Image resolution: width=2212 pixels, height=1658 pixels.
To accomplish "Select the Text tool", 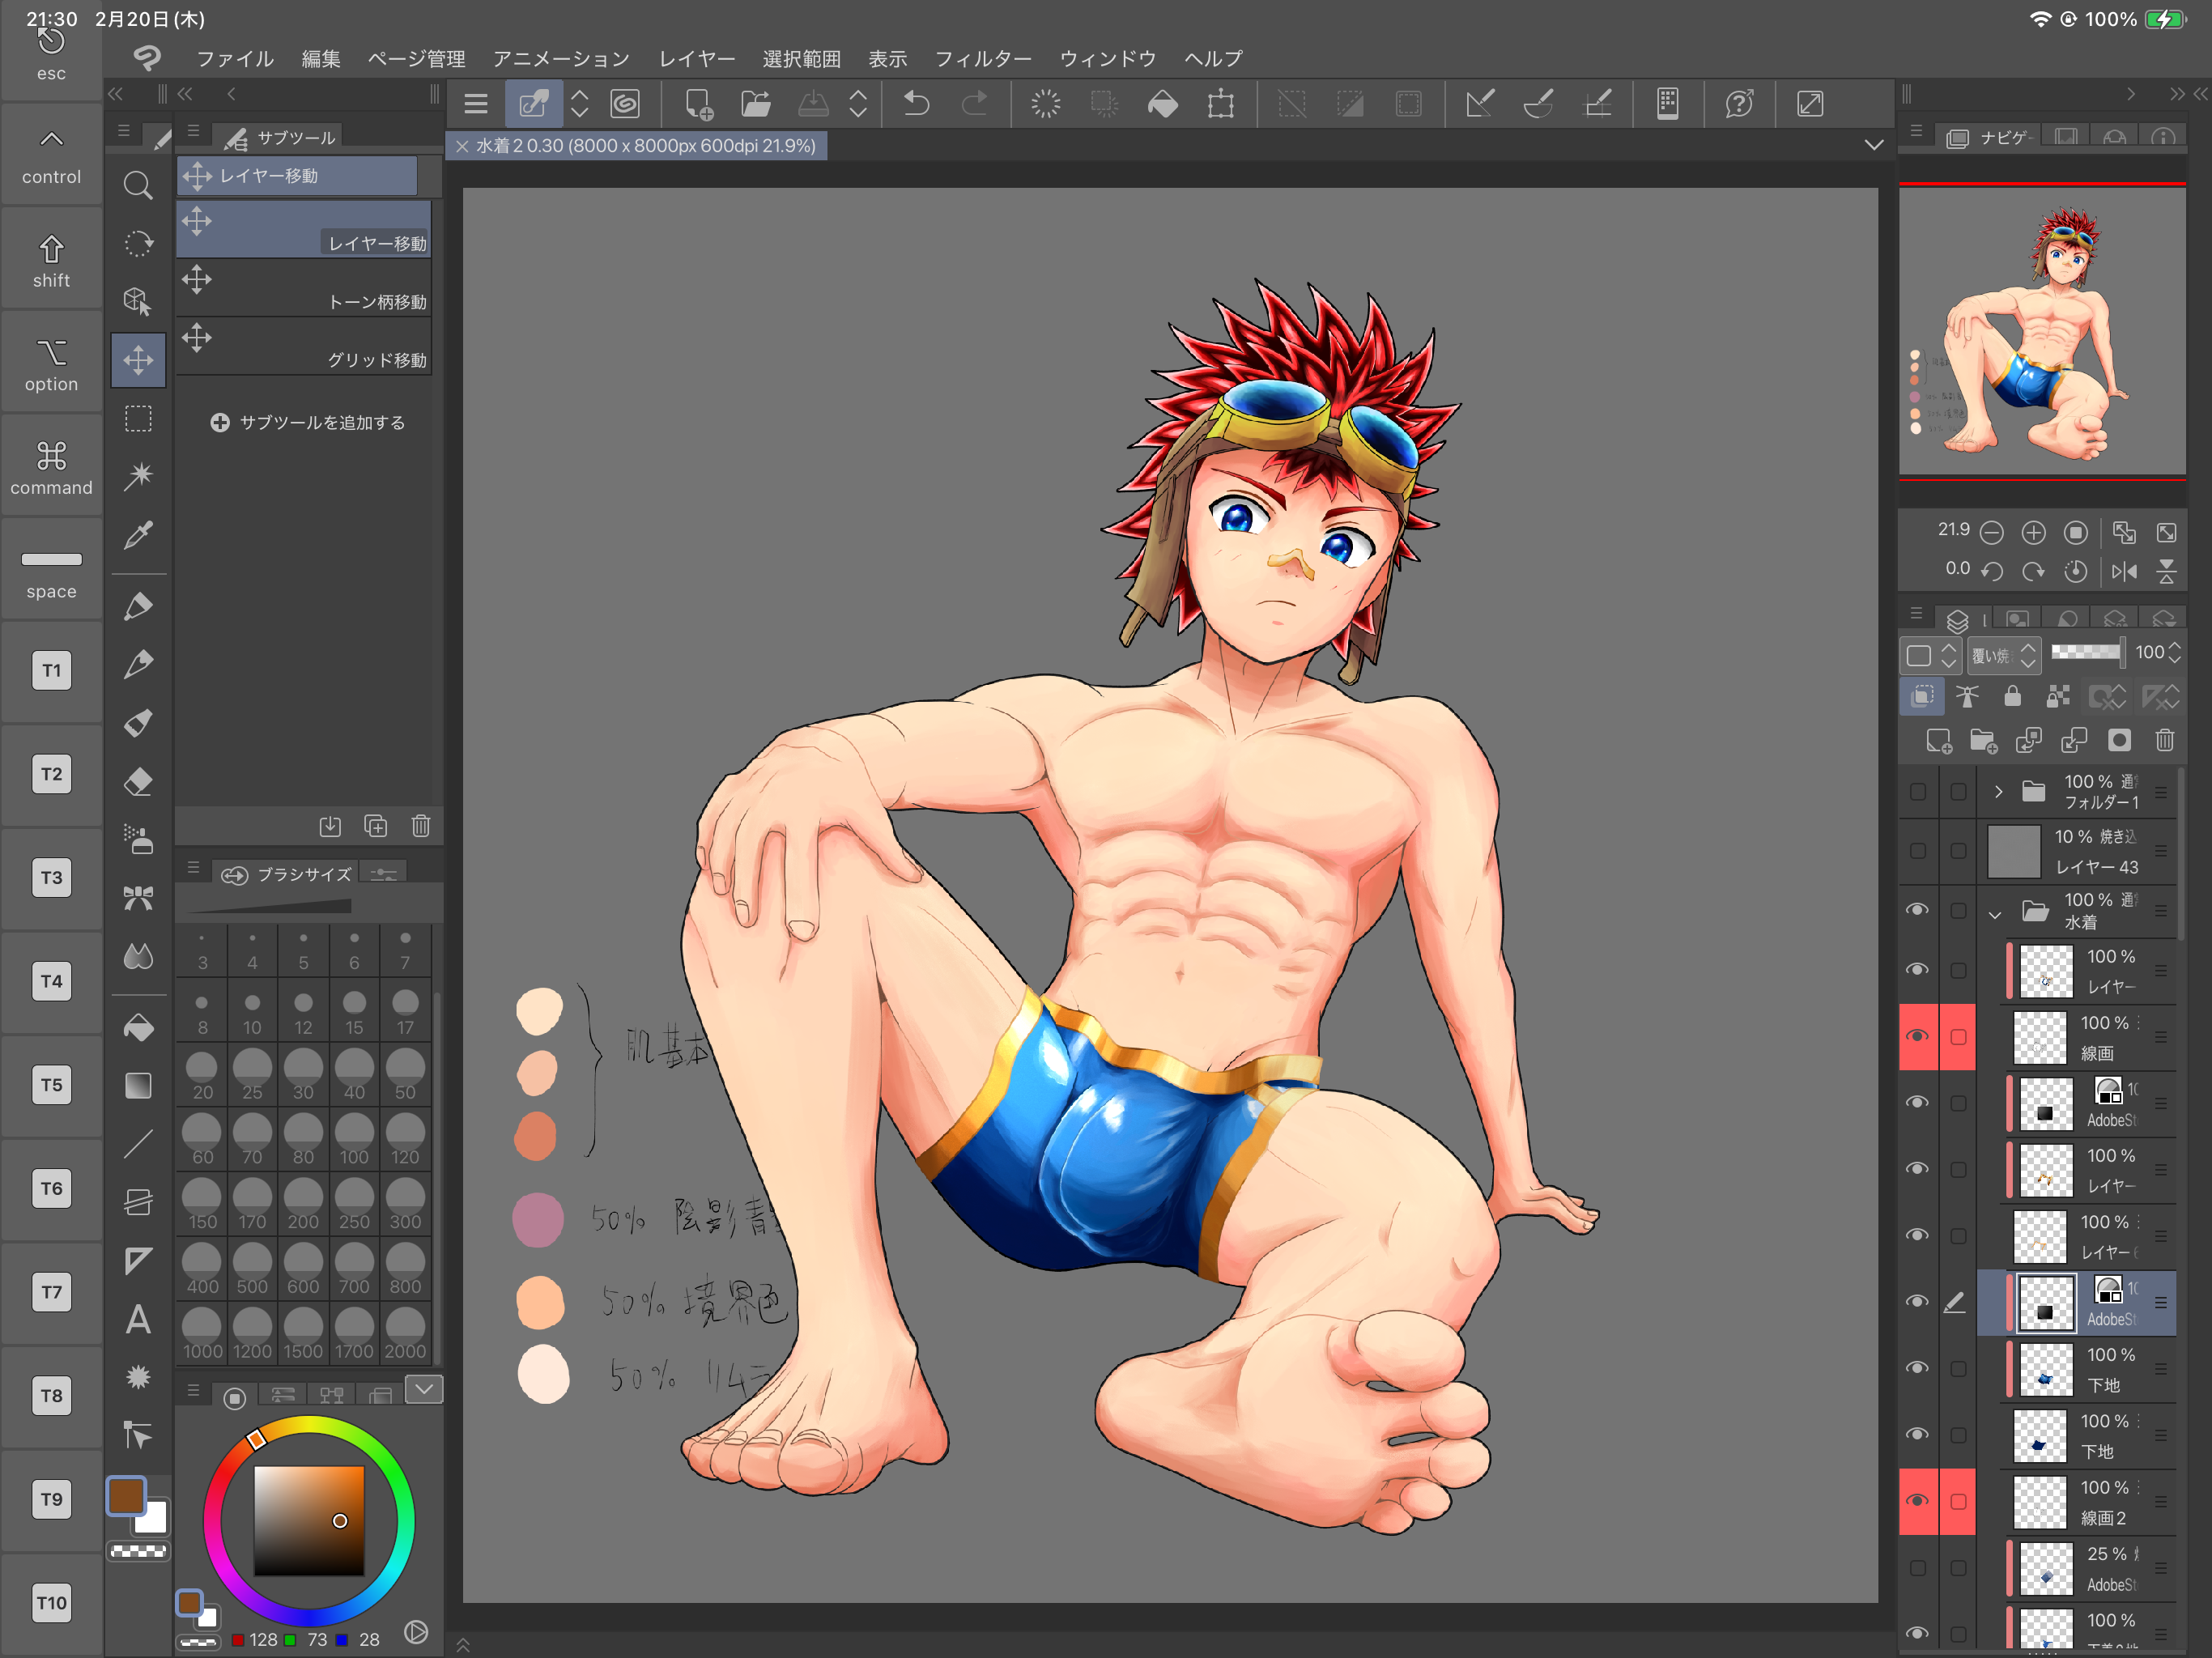I will pyautogui.click(x=138, y=1320).
